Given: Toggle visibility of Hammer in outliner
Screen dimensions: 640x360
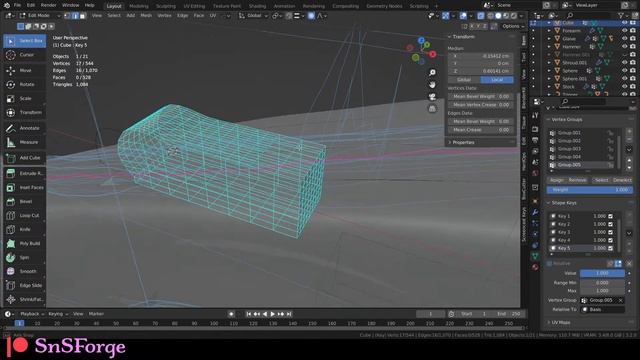Looking at the screenshot, I should (624, 47).
